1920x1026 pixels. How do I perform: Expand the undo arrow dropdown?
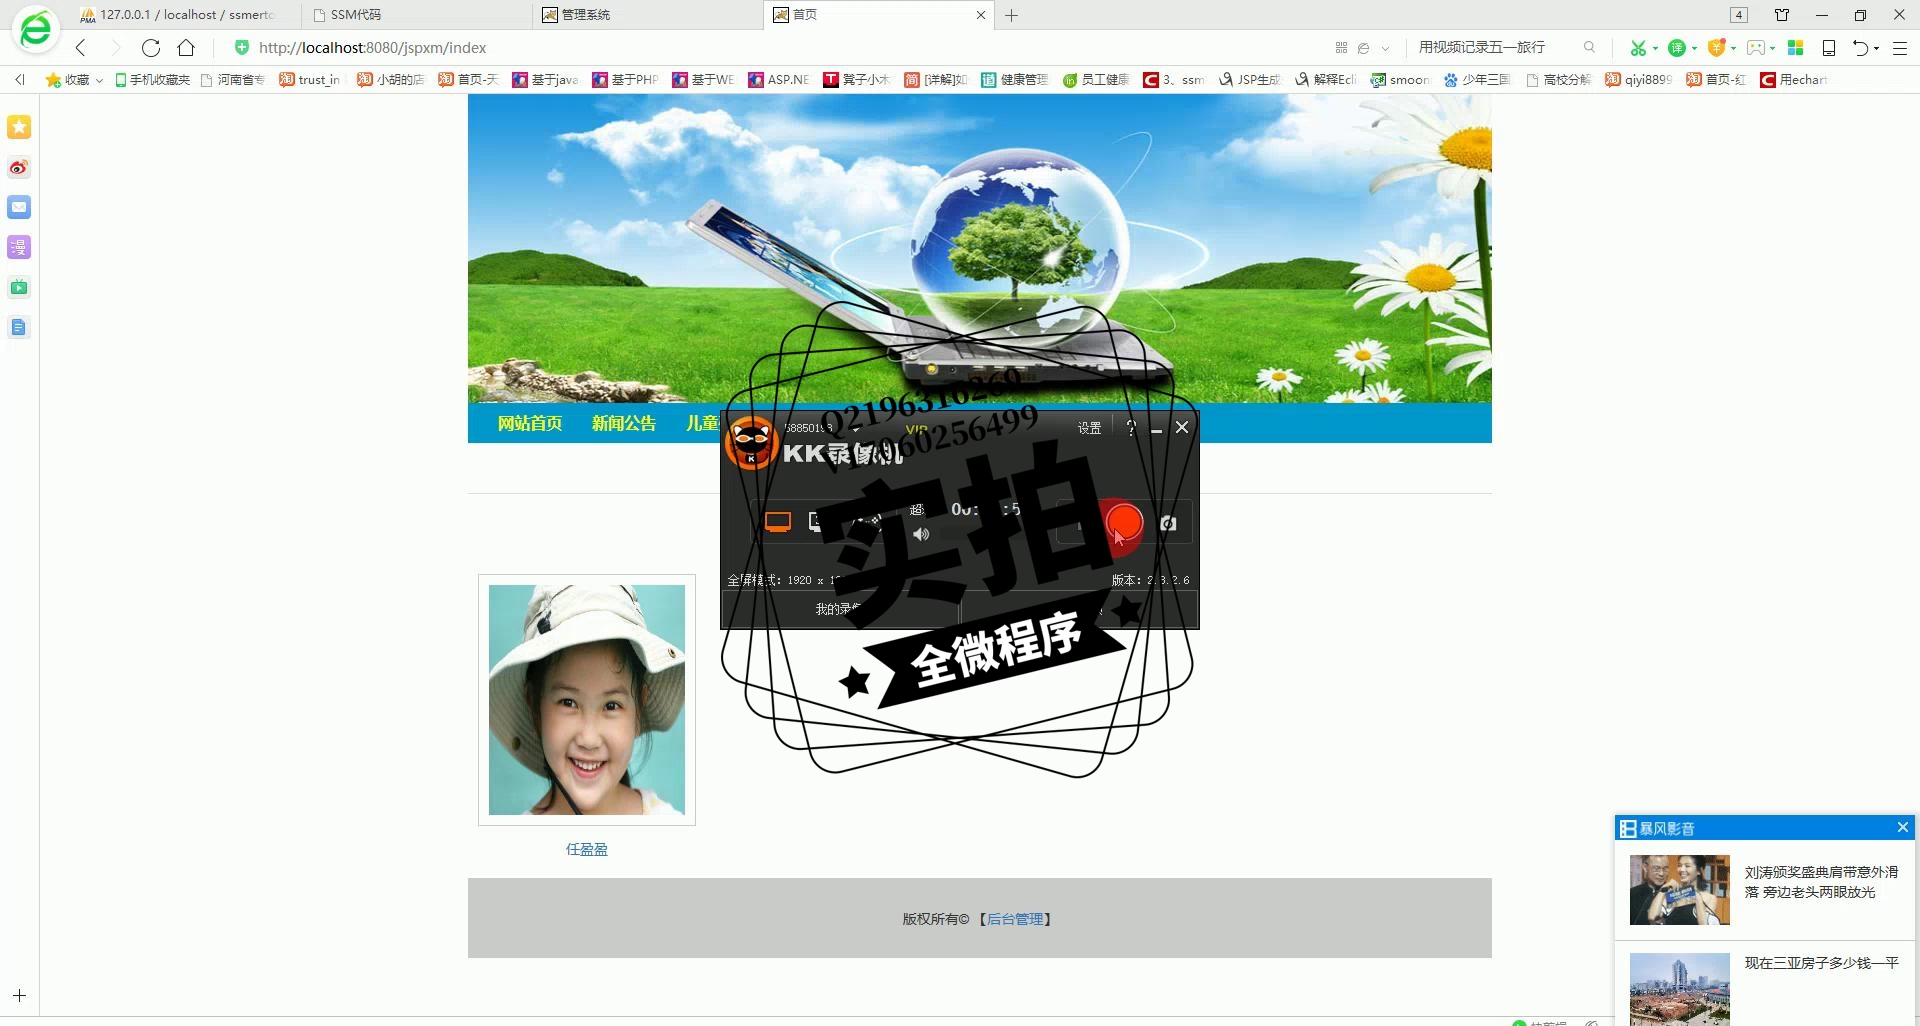(x=1876, y=48)
